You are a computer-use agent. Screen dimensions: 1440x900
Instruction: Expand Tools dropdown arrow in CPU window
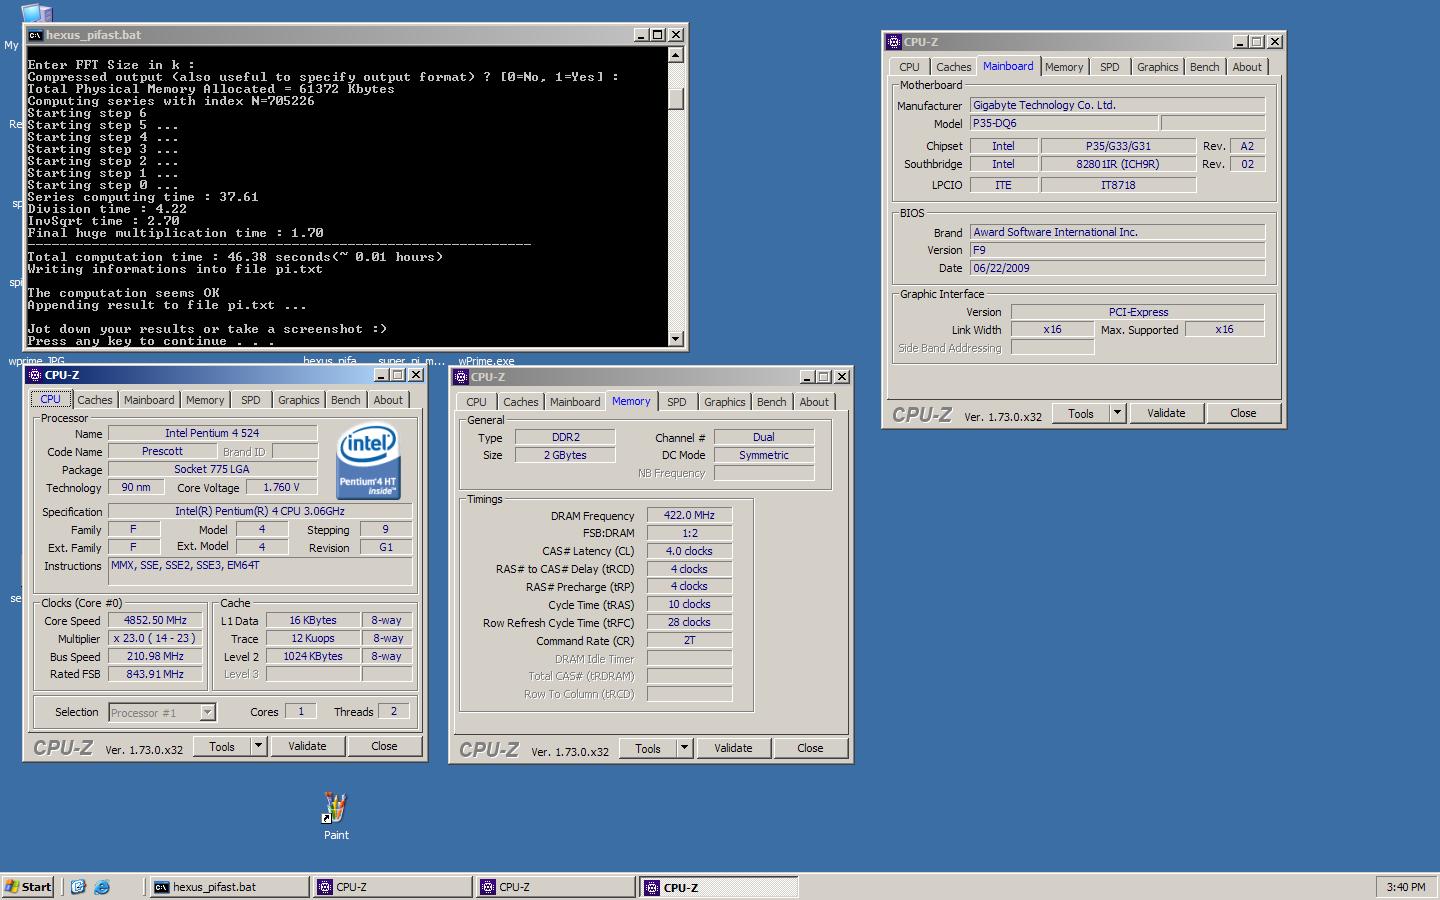coord(258,746)
